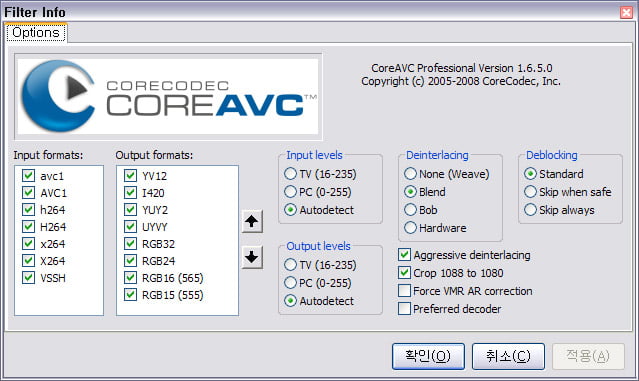Move selected output format up with arrow
The image size is (639, 381).
click(252, 221)
